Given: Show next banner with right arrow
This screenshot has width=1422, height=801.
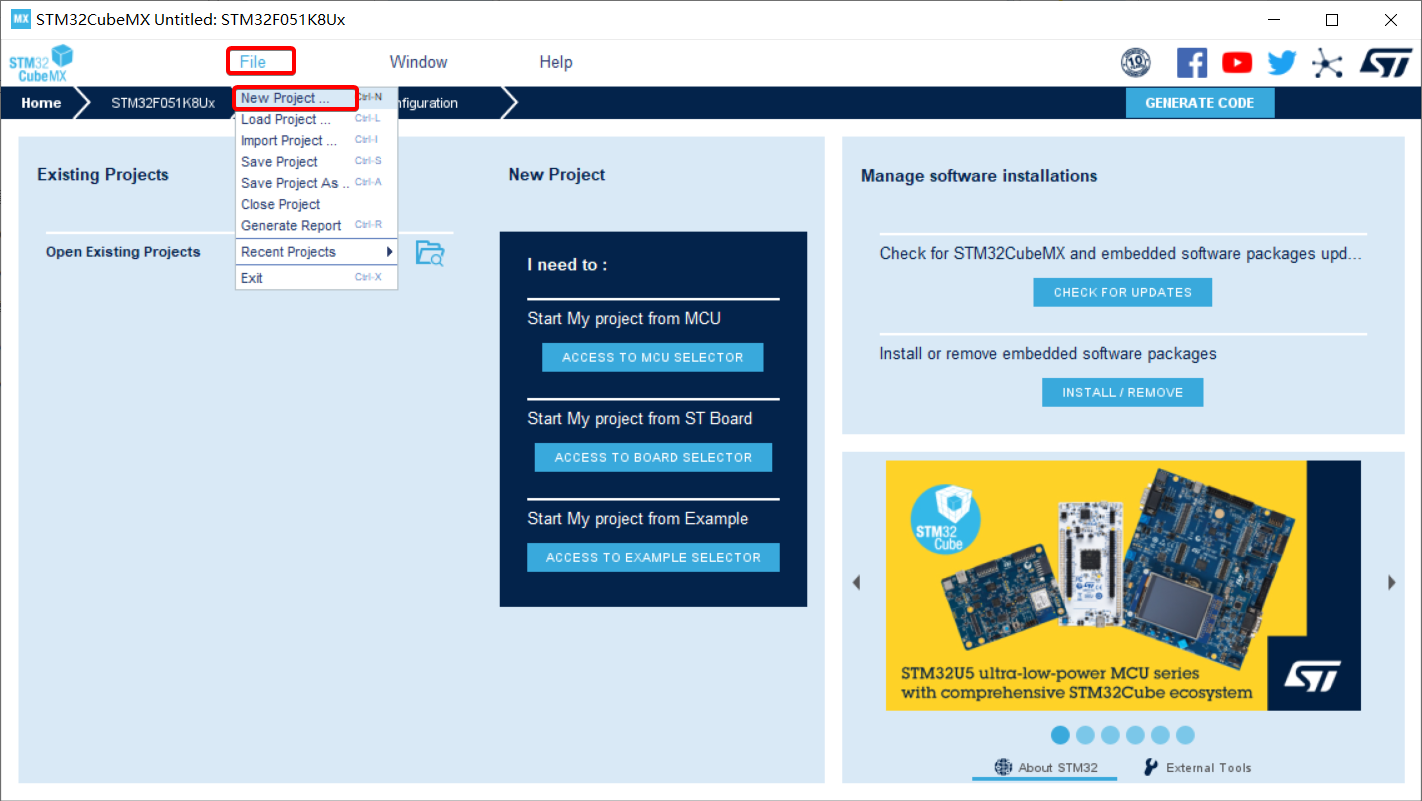Looking at the screenshot, I should [x=1391, y=582].
